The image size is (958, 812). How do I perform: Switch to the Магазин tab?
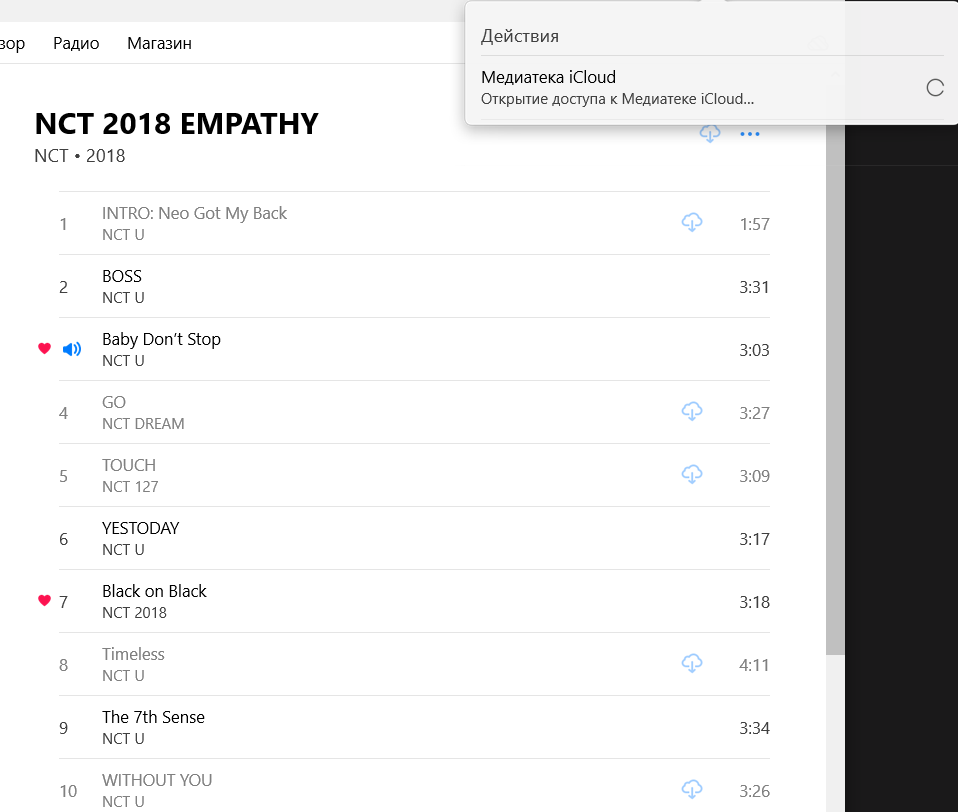tap(159, 43)
